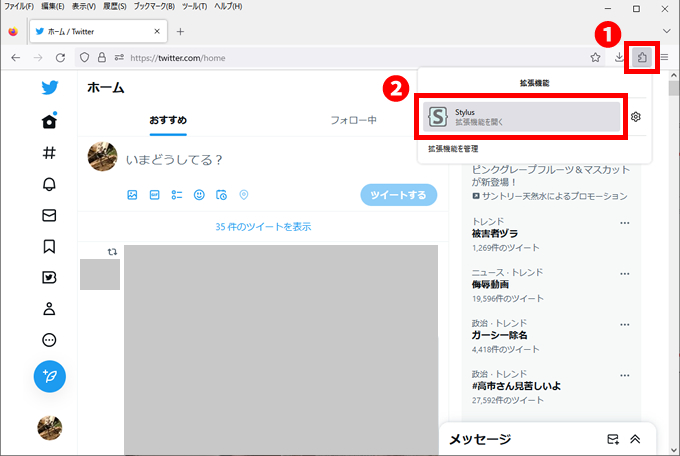Viewport: 680px width, 456px height.
Task: Open the ツール(T) menu
Action: point(194,7)
